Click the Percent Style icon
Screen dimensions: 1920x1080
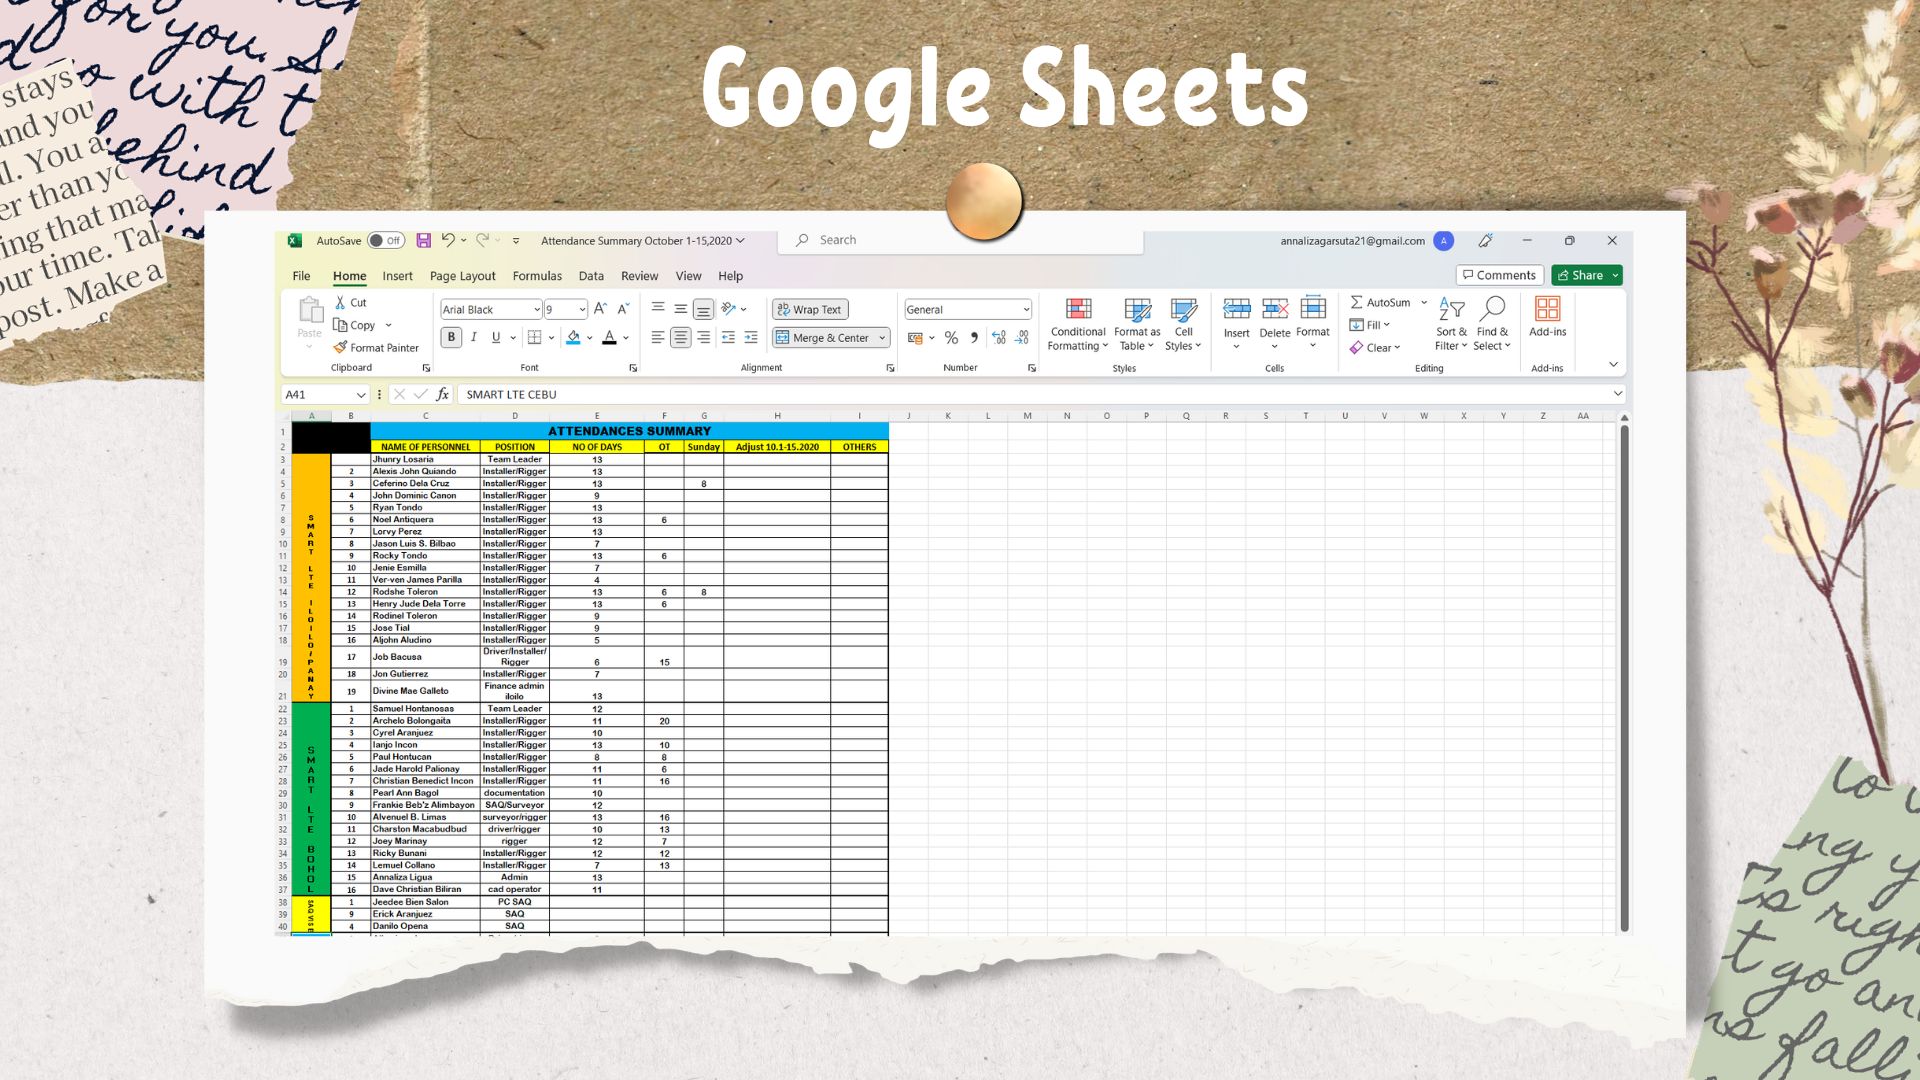tap(951, 338)
